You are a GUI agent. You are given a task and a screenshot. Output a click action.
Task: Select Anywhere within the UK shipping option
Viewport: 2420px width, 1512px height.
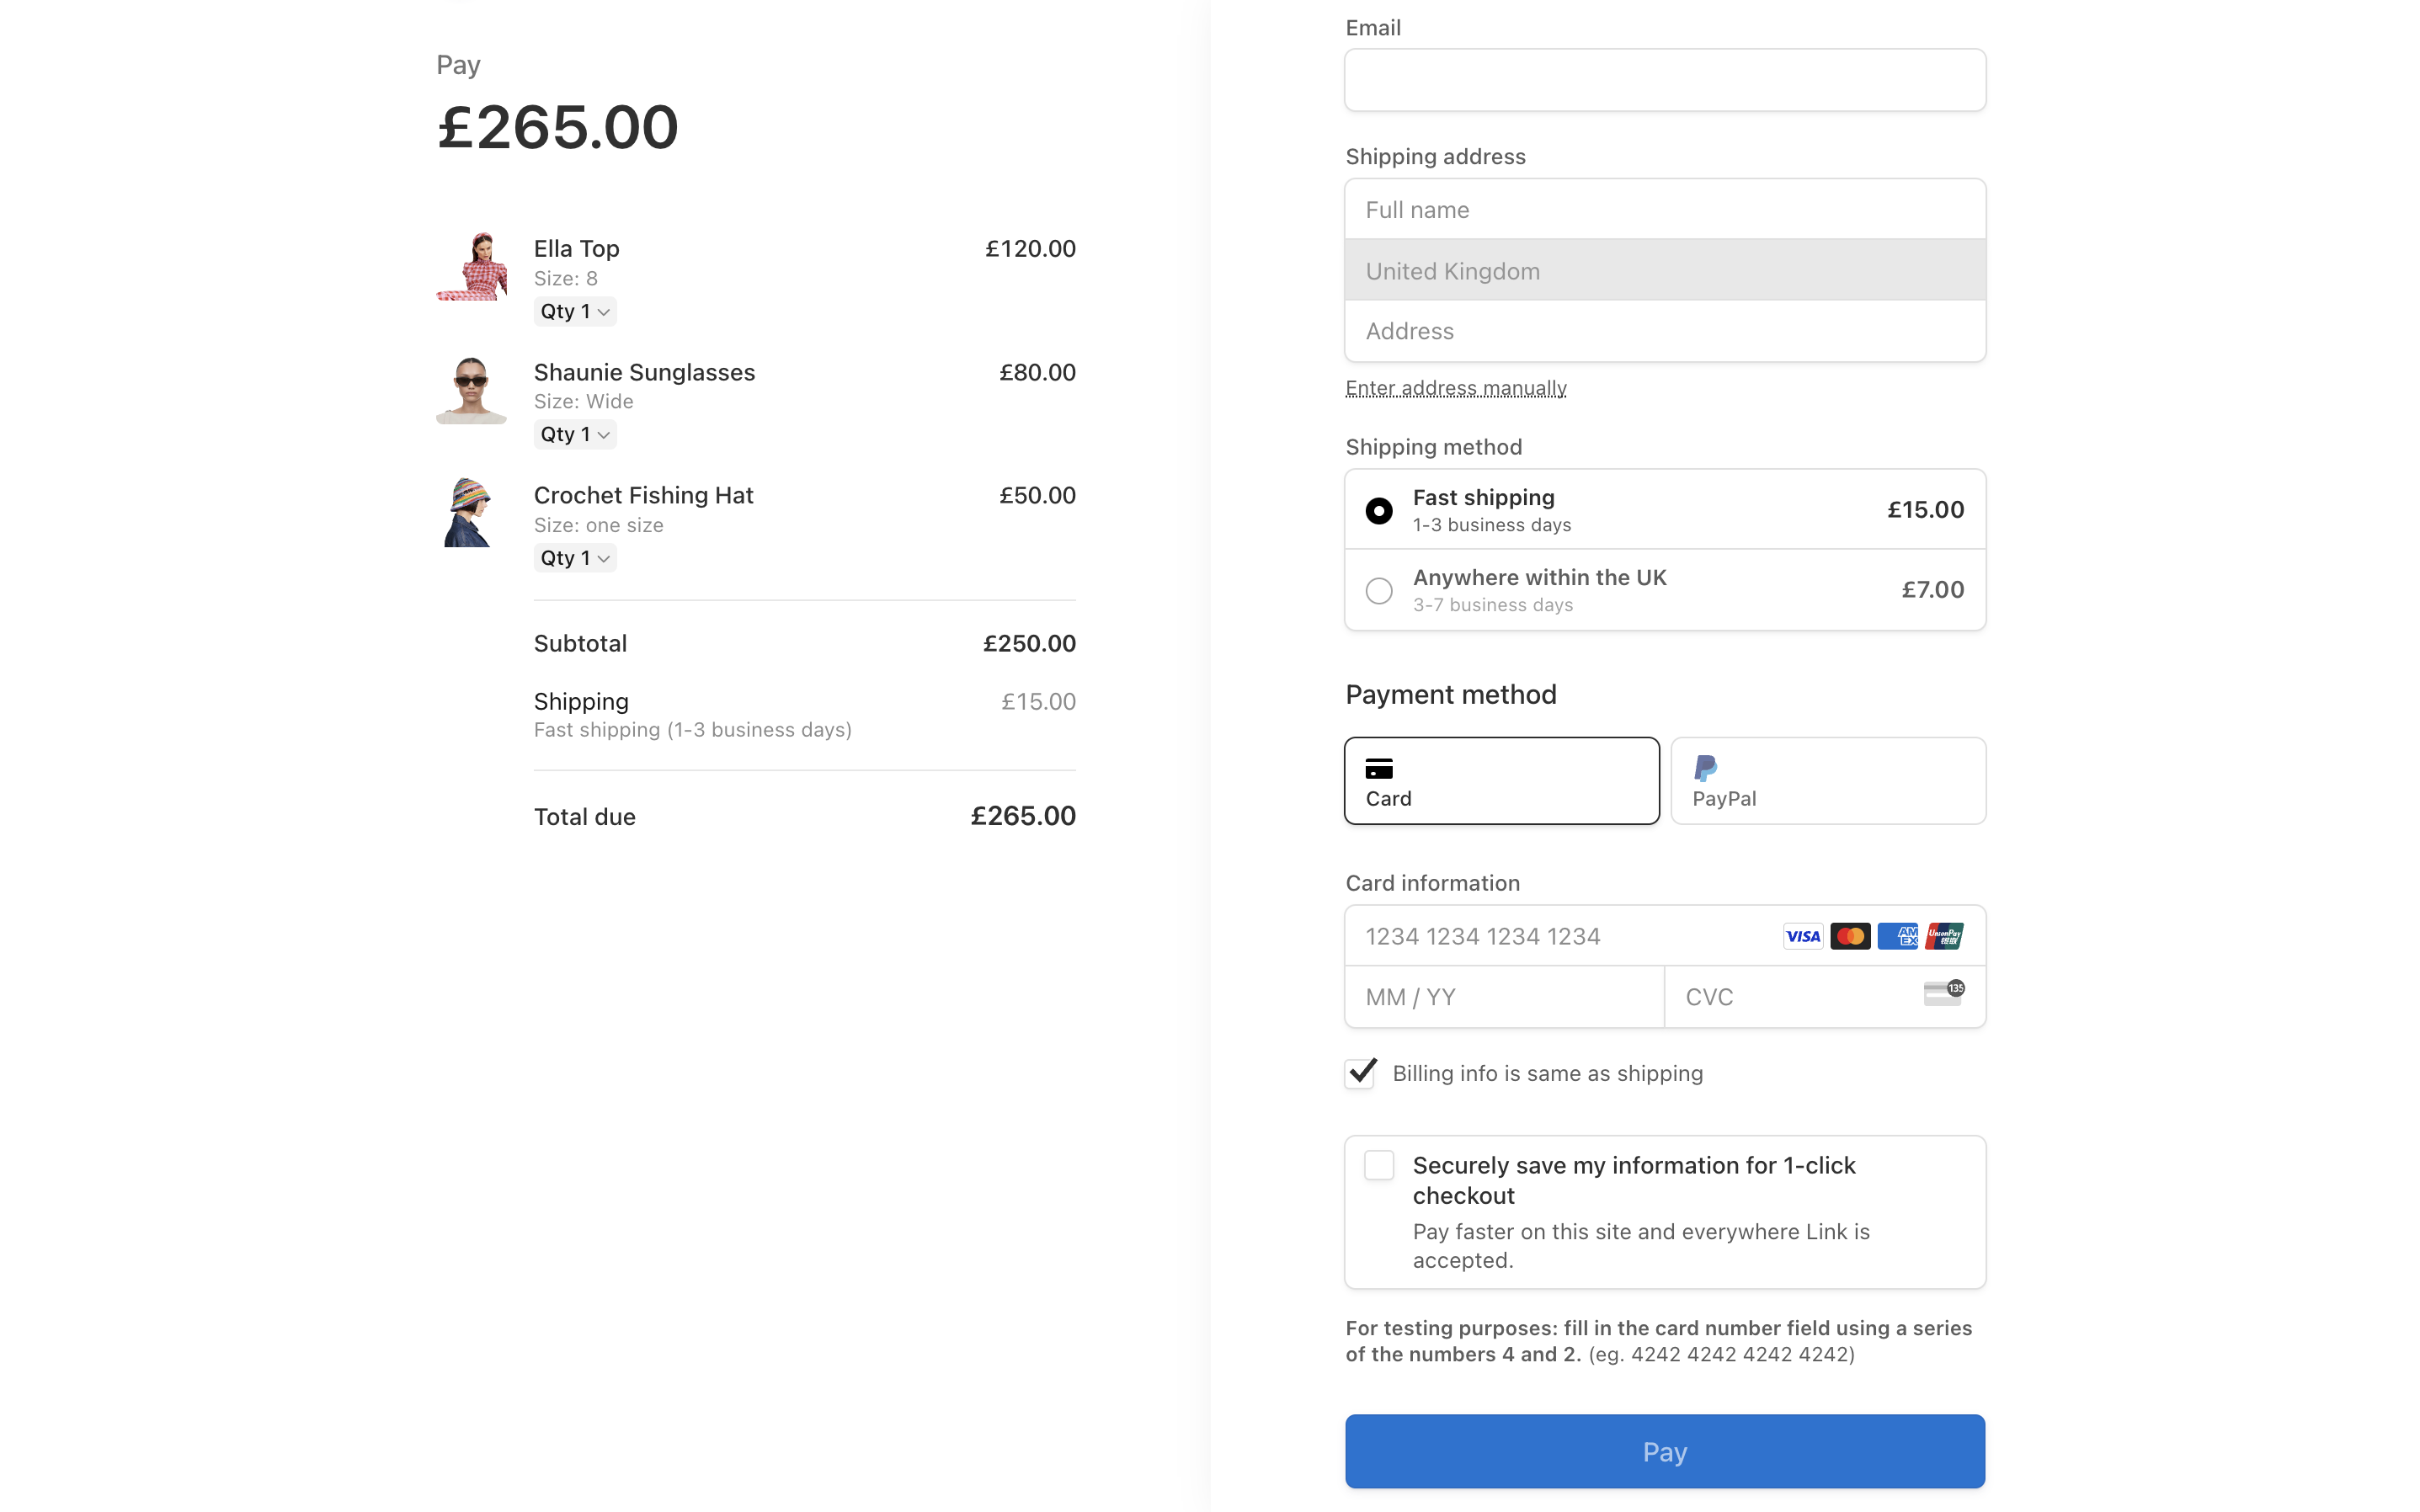click(x=1378, y=590)
